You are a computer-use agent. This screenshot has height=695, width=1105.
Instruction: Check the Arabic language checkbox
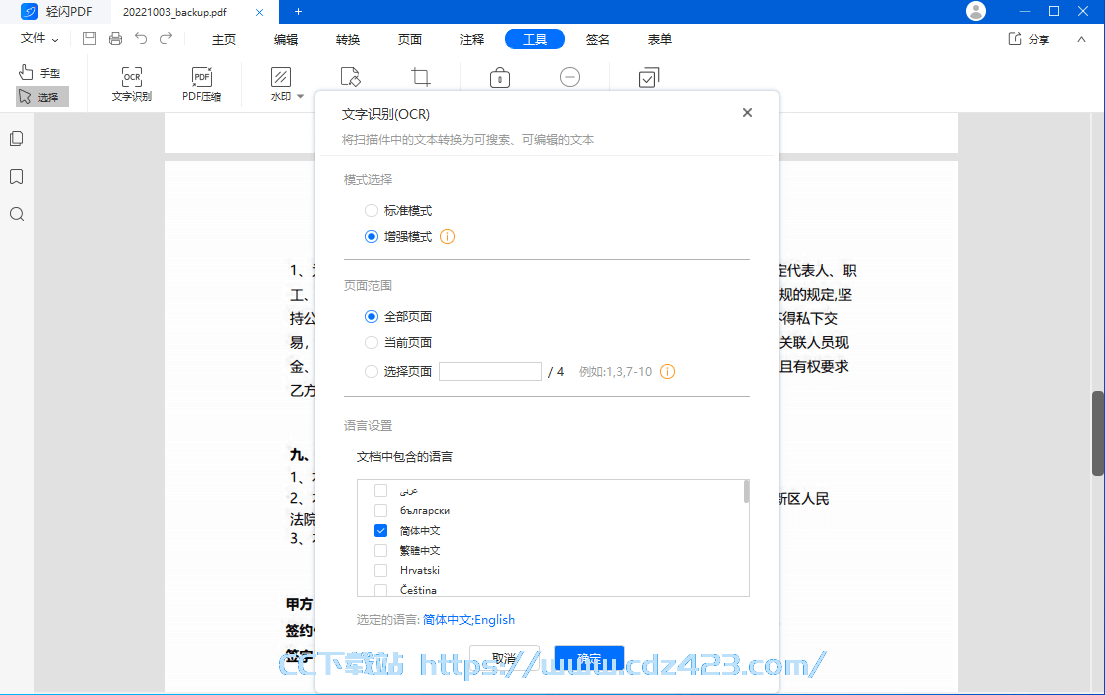[381, 491]
